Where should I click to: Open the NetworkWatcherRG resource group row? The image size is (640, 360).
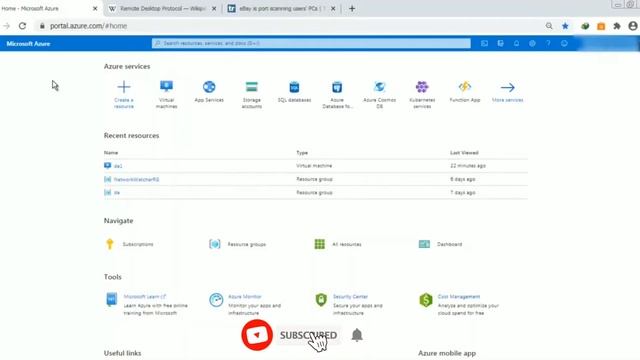(316, 179)
